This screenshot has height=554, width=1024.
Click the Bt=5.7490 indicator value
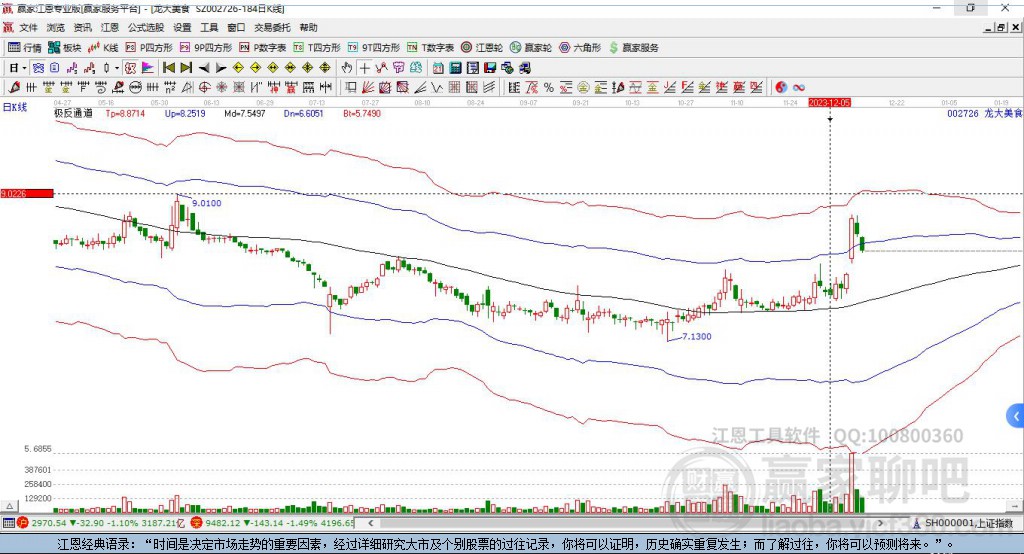[362, 113]
